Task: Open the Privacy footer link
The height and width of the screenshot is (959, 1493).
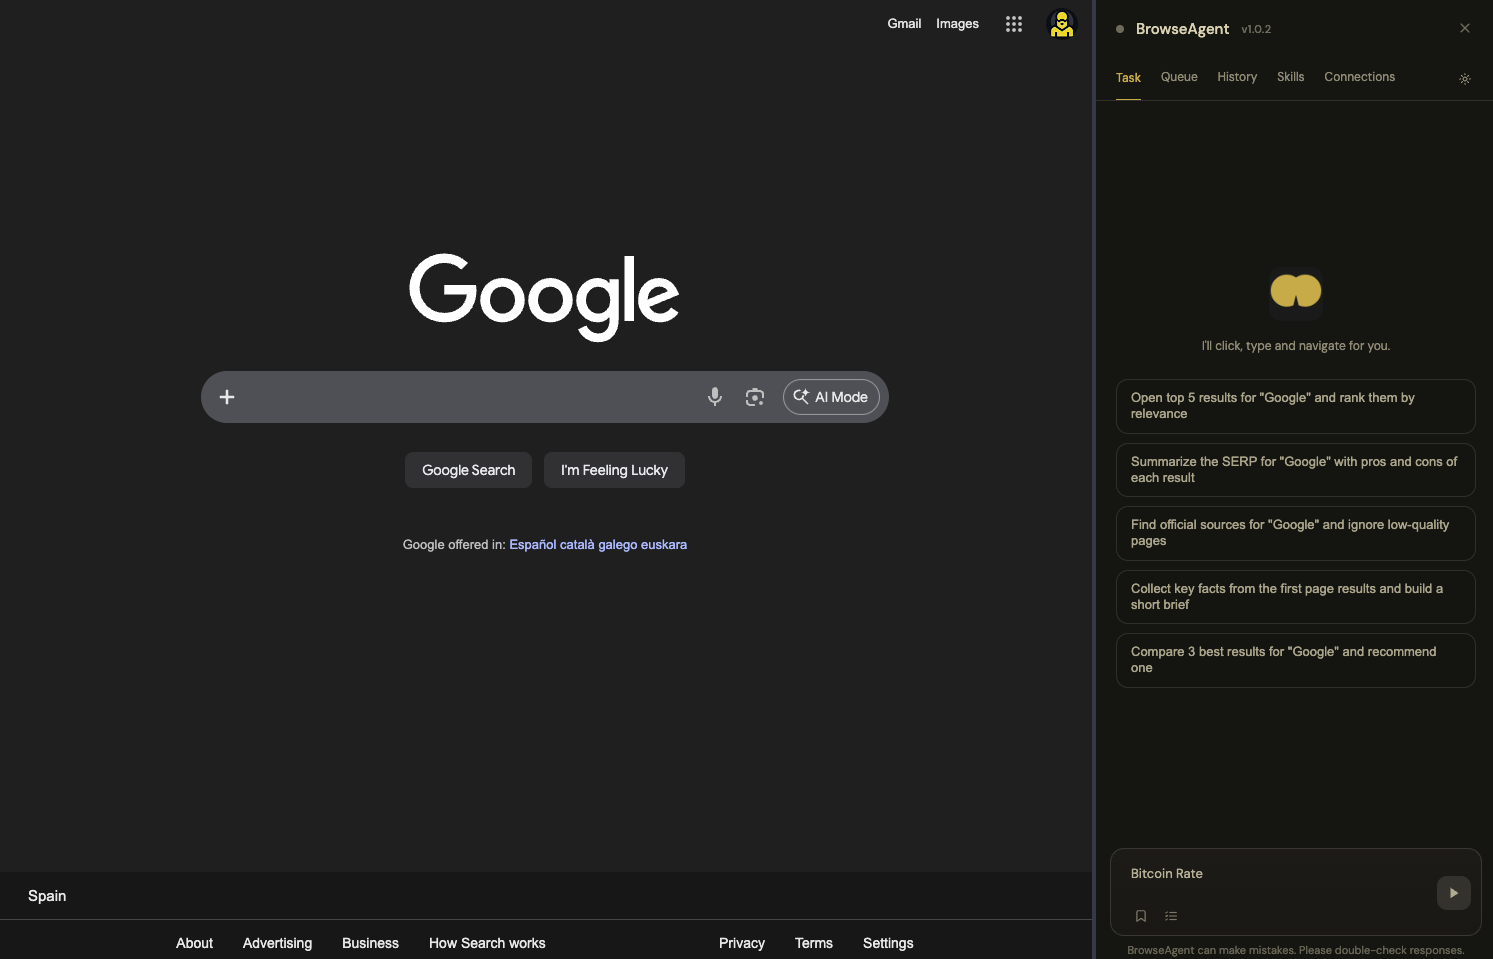Action: coord(741,943)
